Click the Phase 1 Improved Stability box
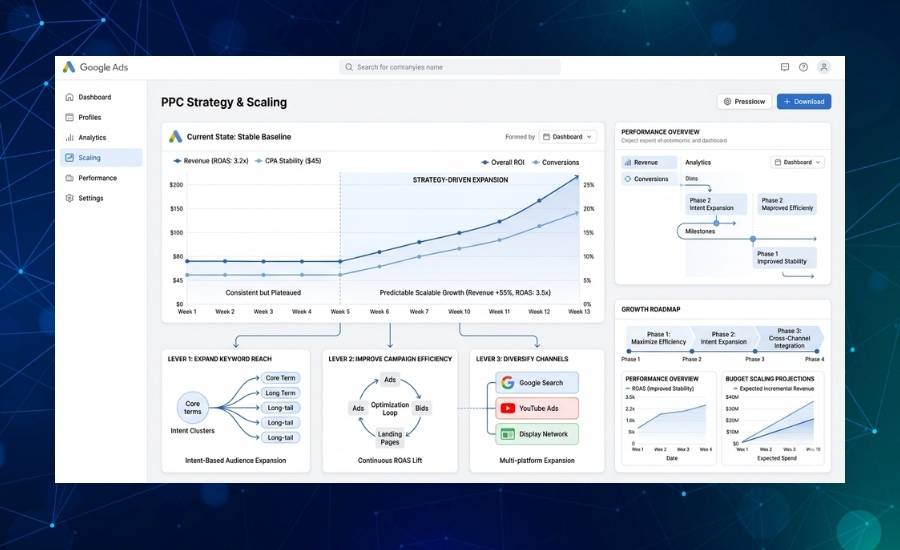 pyautogui.click(x=784, y=257)
